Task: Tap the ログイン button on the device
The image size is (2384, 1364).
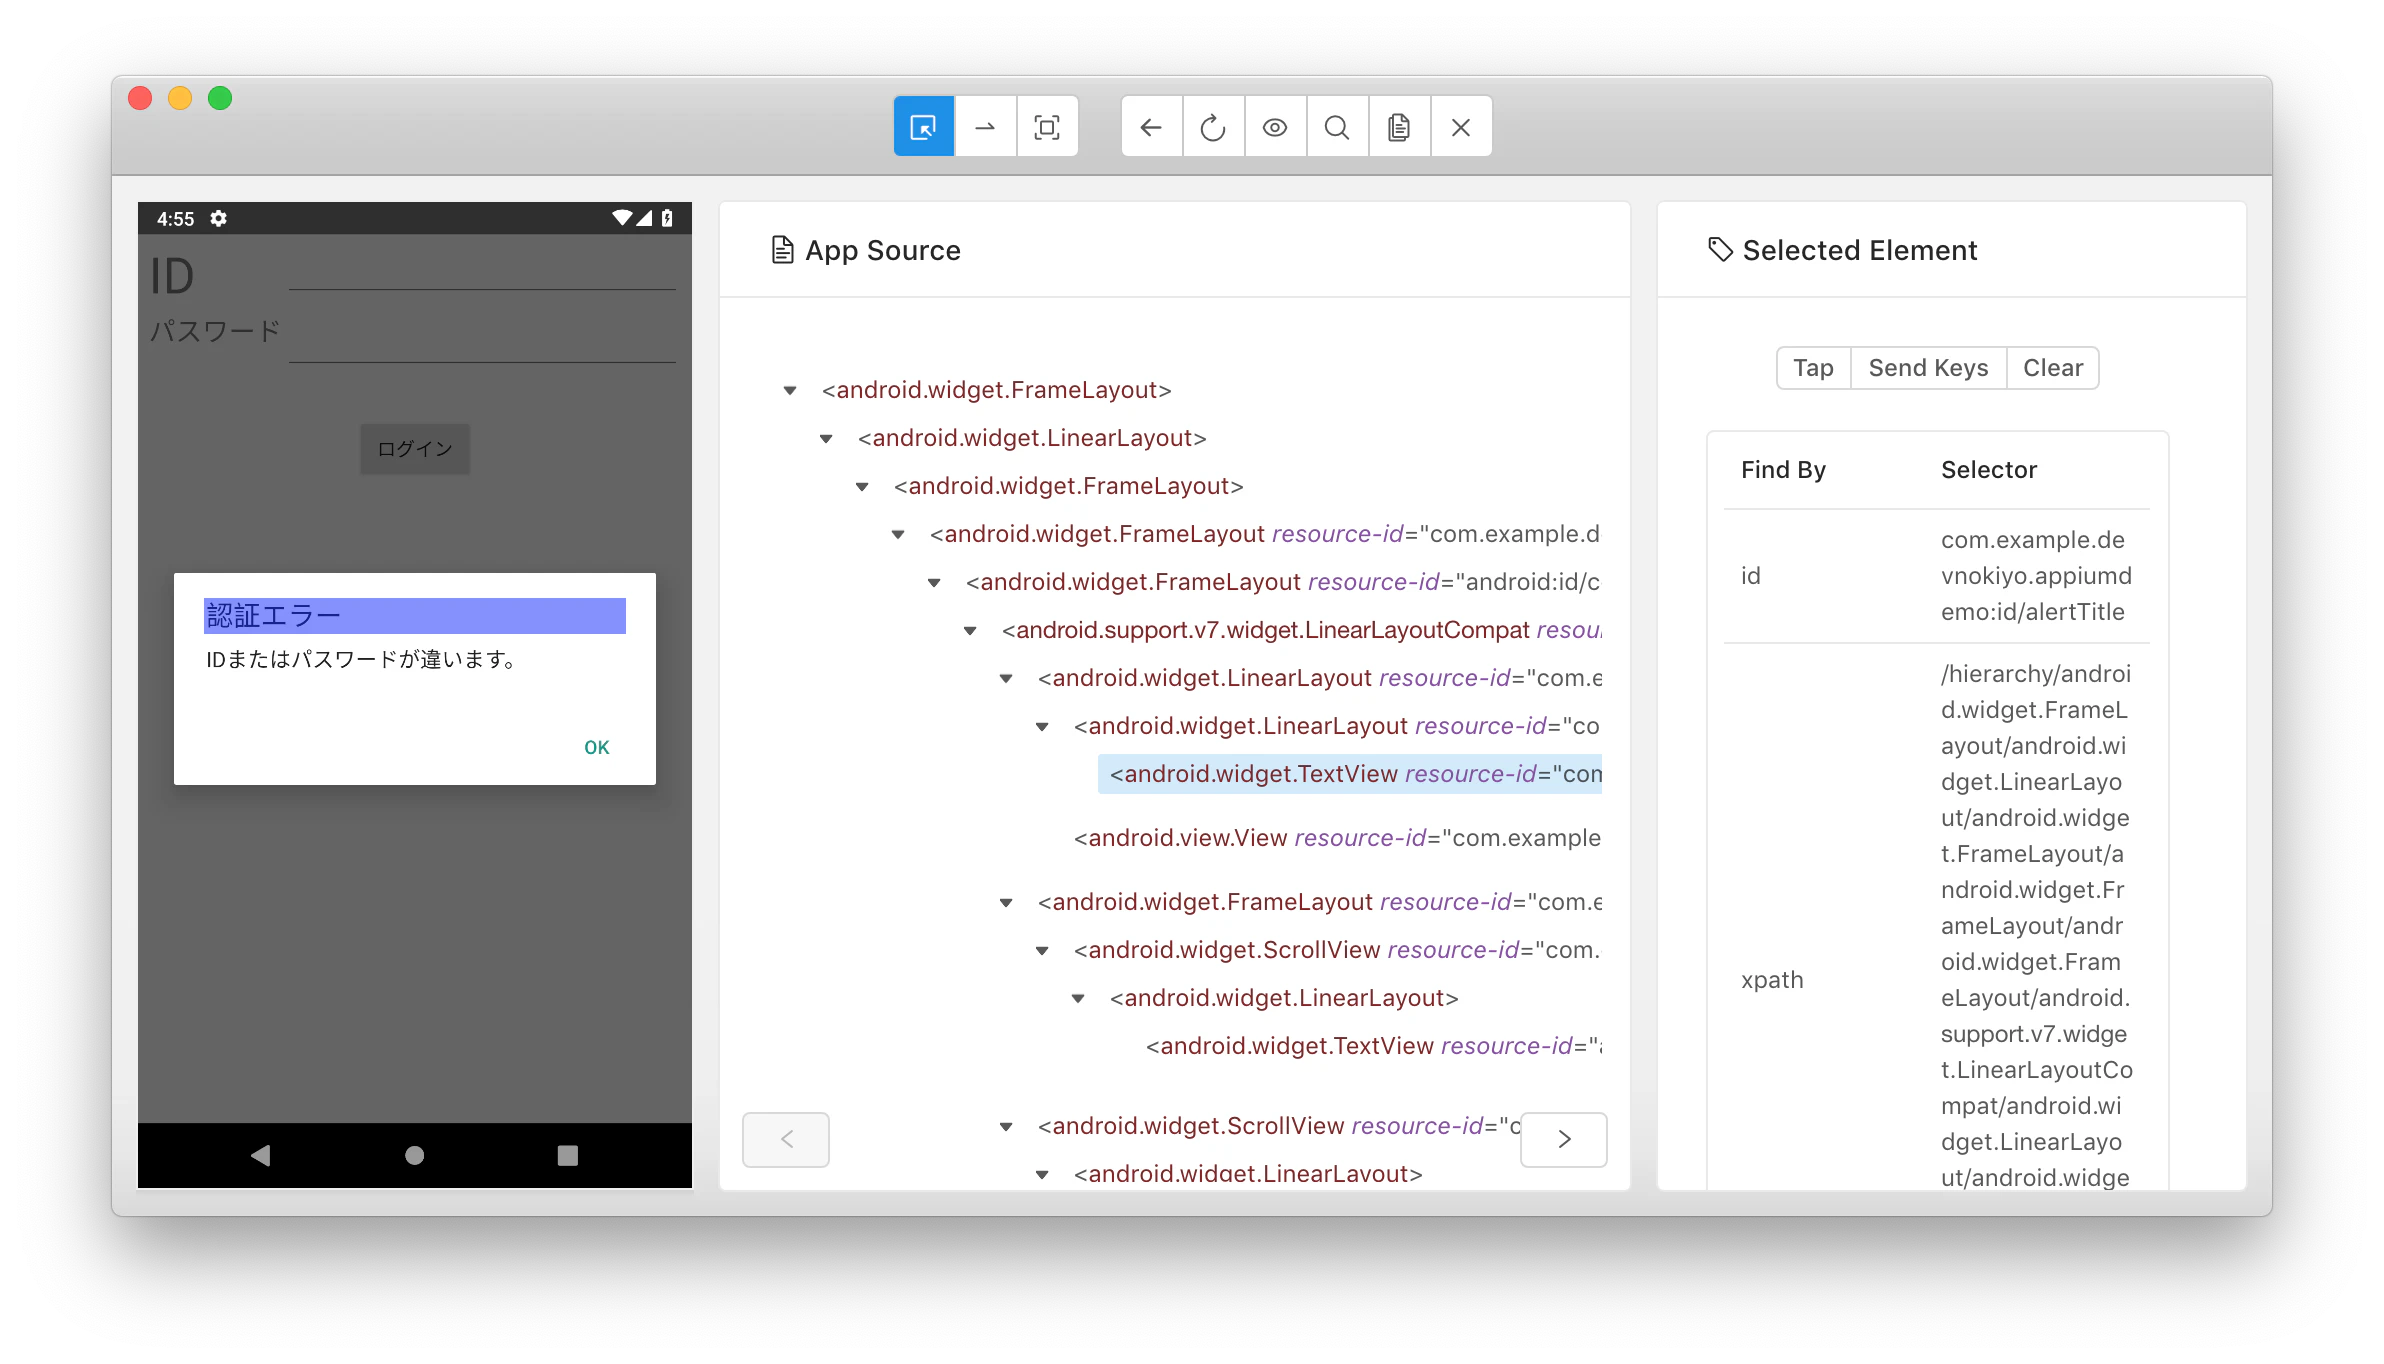Action: [415, 449]
